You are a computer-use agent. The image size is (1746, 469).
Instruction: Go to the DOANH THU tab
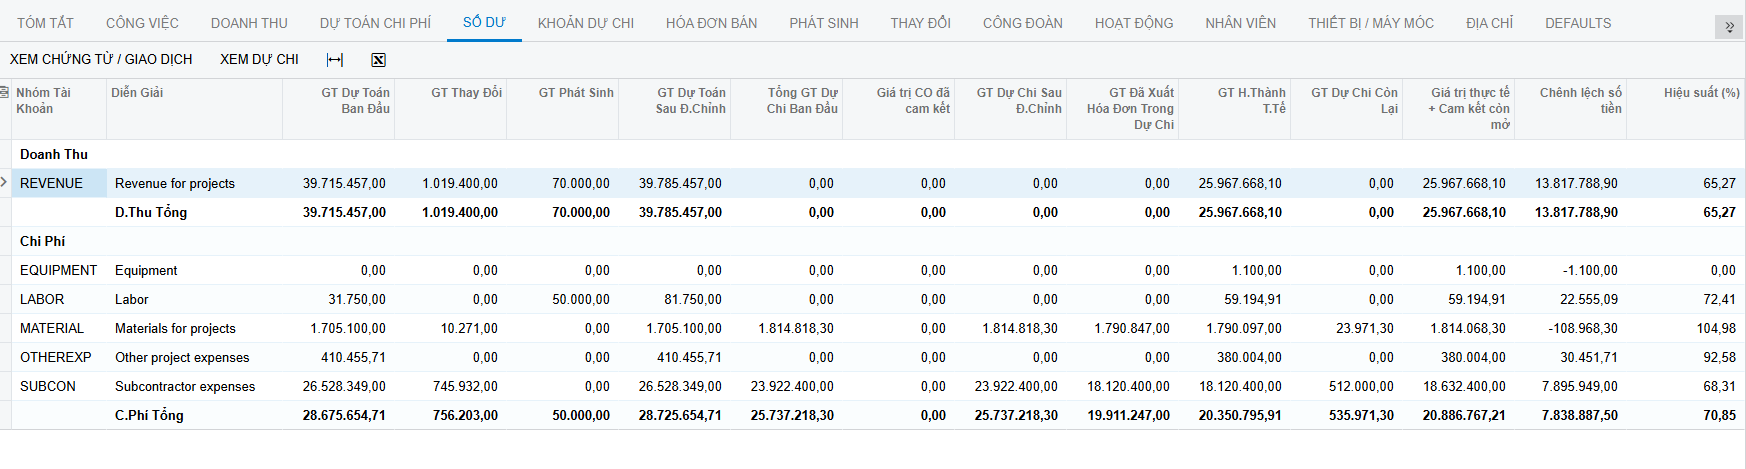(249, 23)
